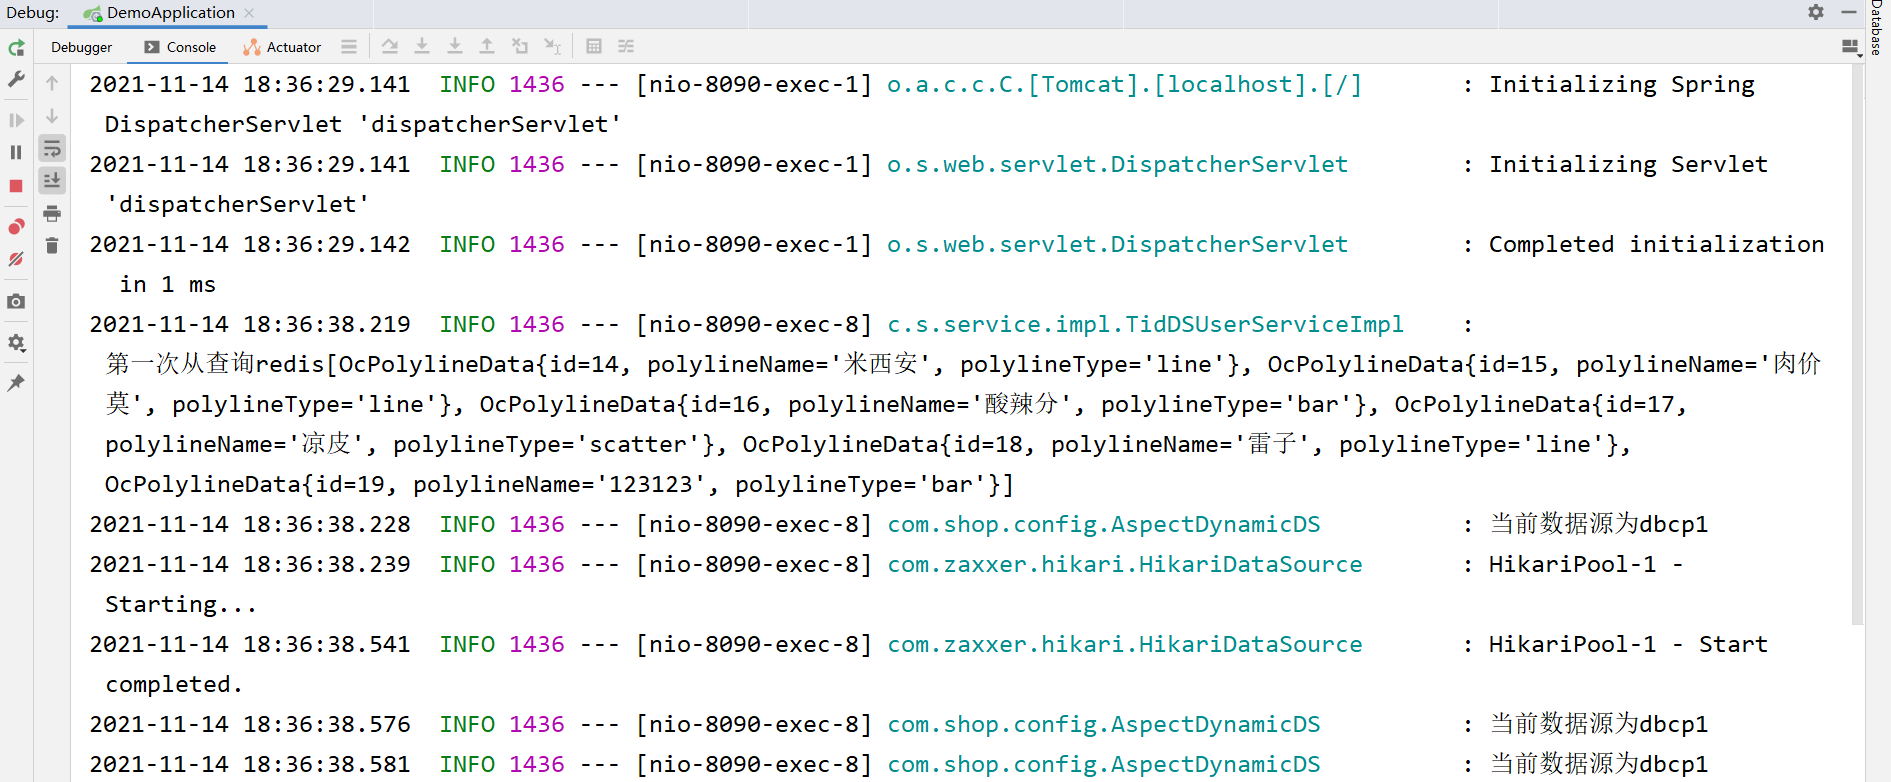
Task: Click DispatcherServlet 'dispatcherServlet' continuation line
Action: 363,124
